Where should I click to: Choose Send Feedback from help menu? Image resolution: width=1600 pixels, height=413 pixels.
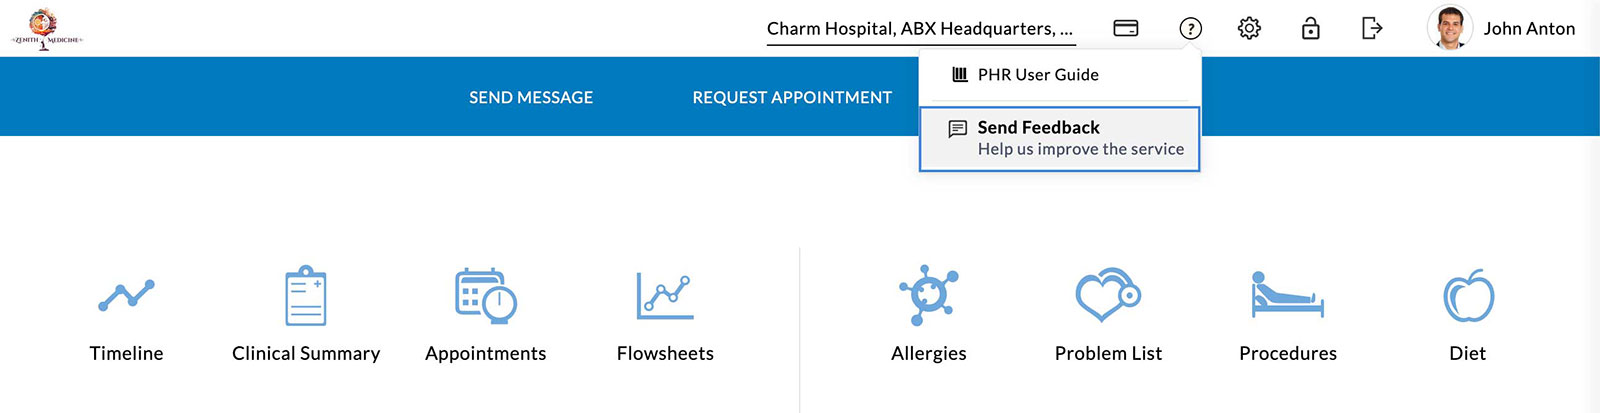point(1060,138)
